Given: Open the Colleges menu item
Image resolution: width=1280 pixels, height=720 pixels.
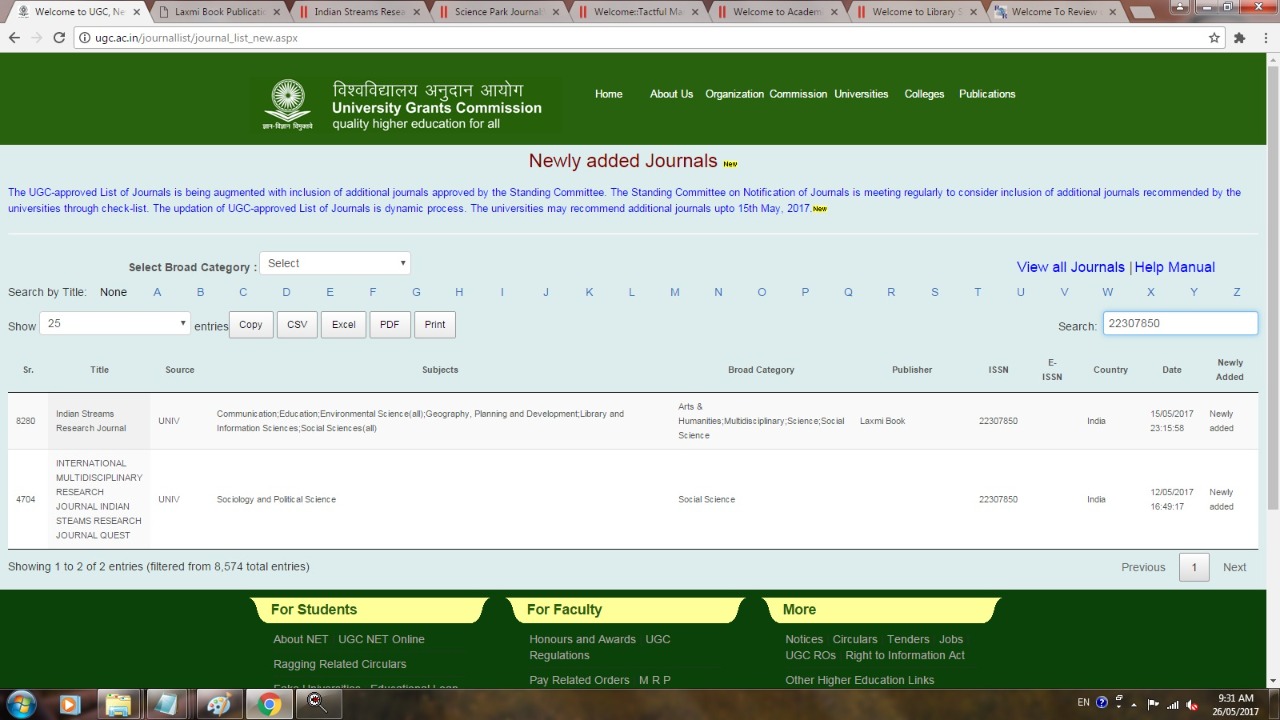Looking at the screenshot, I should [924, 94].
